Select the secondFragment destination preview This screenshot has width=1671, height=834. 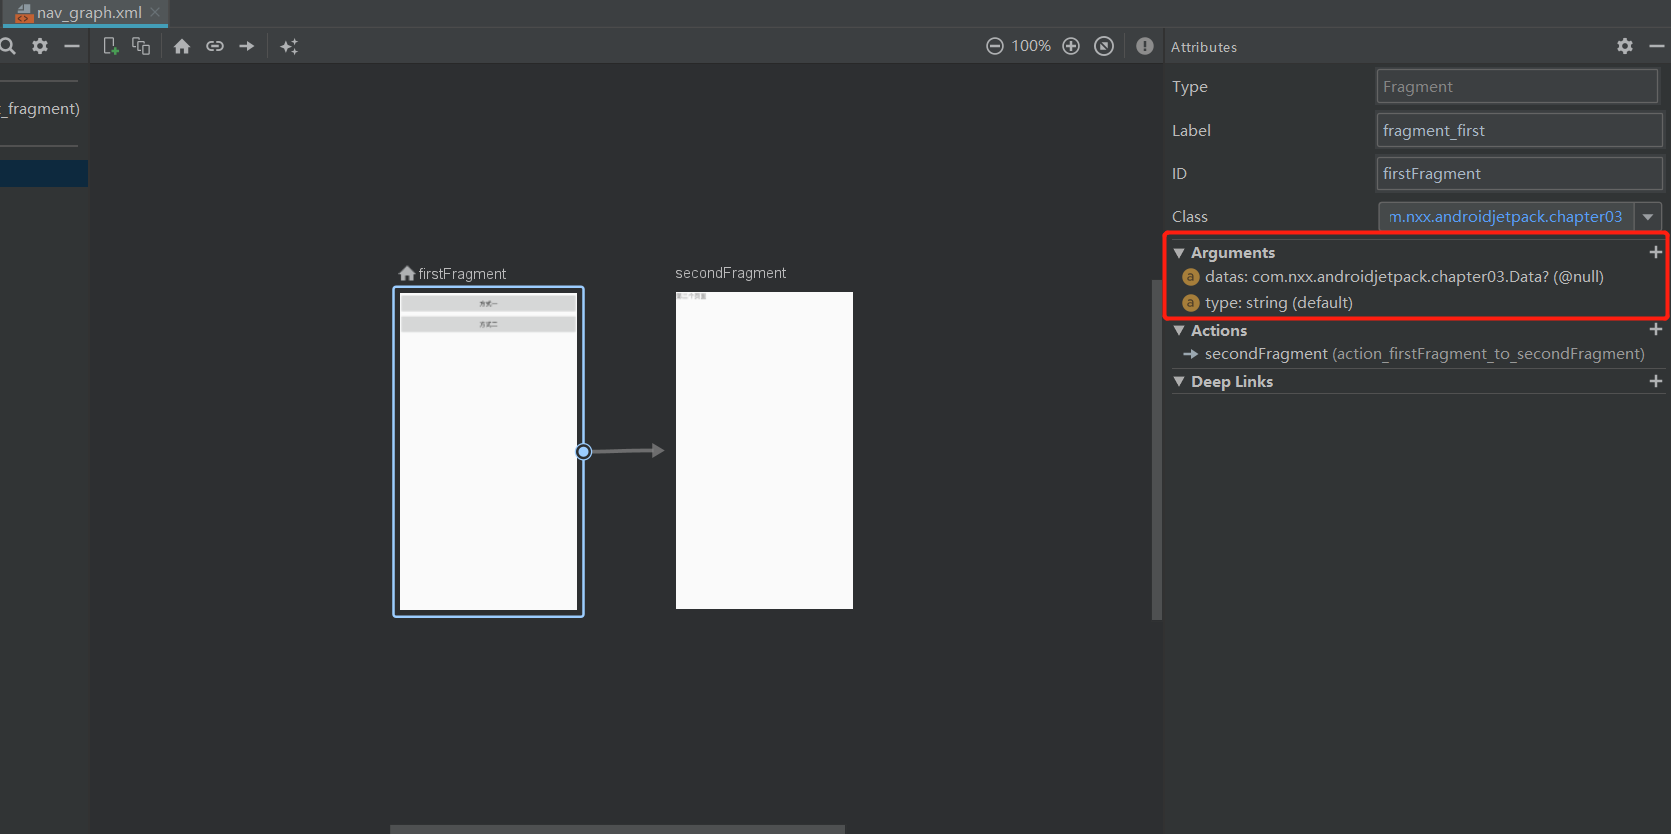point(764,450)
